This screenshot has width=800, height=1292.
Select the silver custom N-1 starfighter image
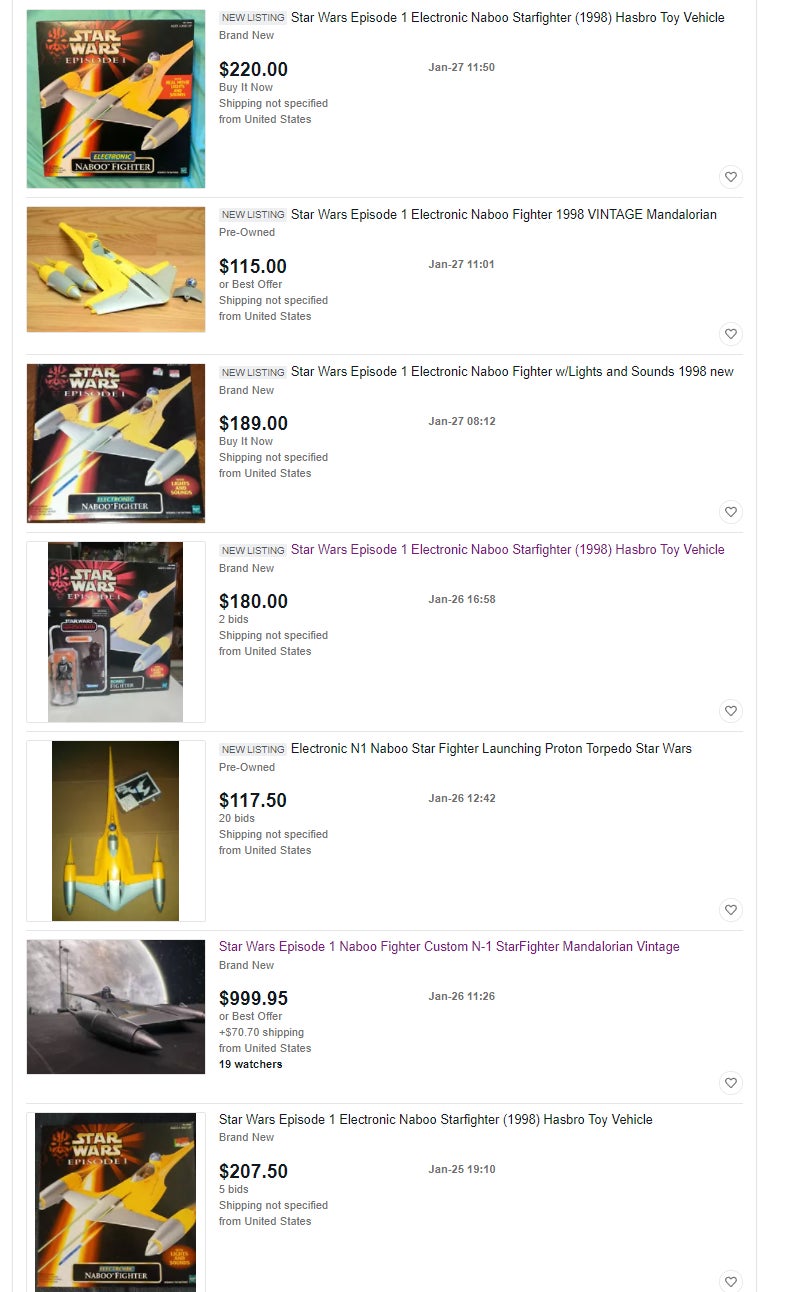point(116,1007)
